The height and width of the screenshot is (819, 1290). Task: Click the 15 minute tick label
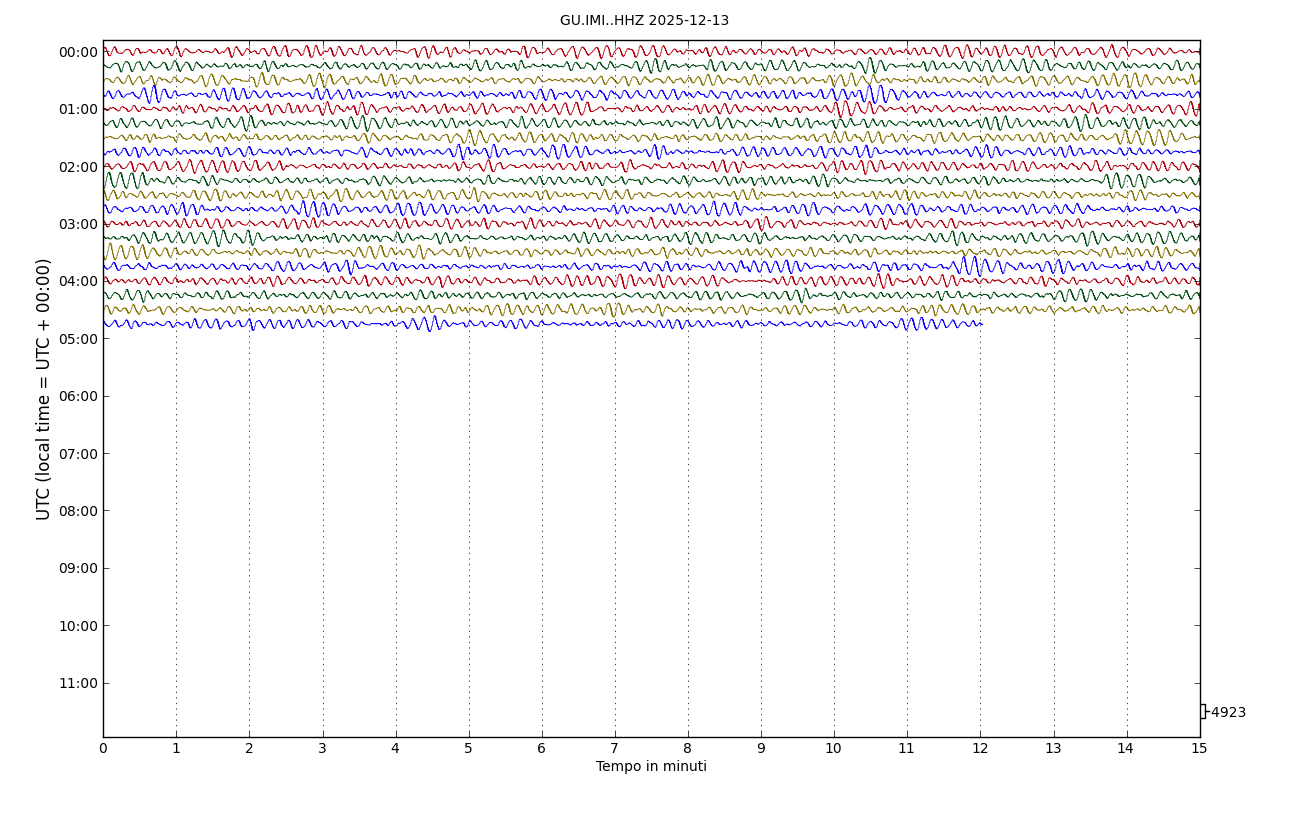1199,749
